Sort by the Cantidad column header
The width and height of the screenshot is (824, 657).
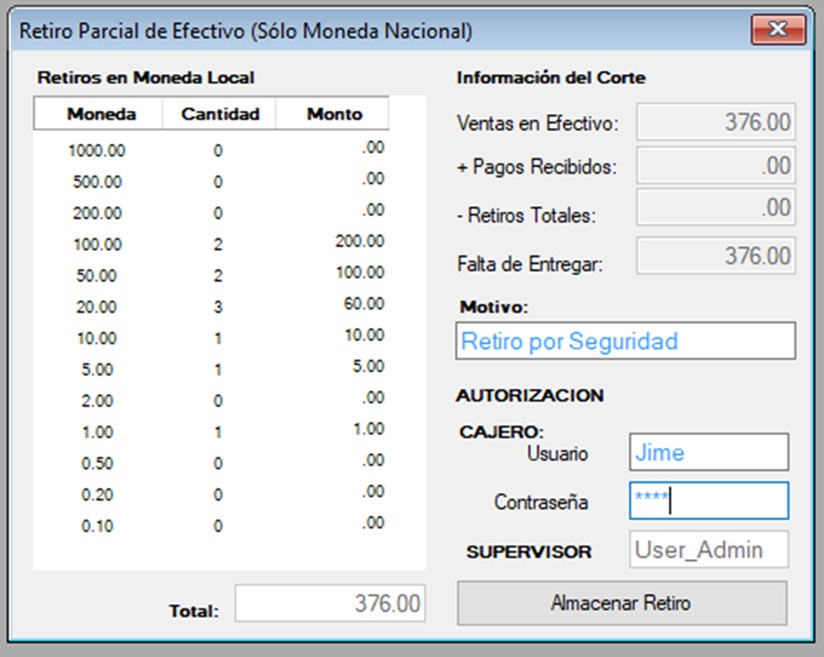(220, 114)
